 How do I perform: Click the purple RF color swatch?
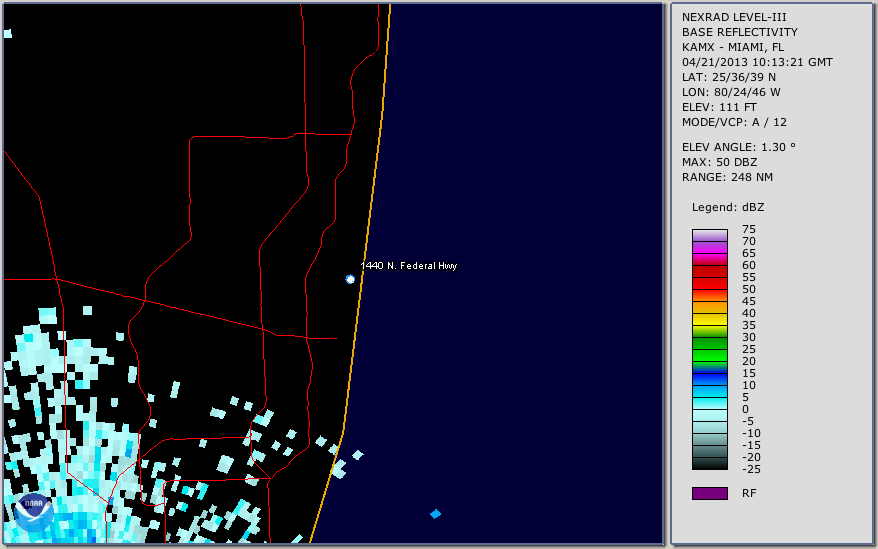click(709, 493)
